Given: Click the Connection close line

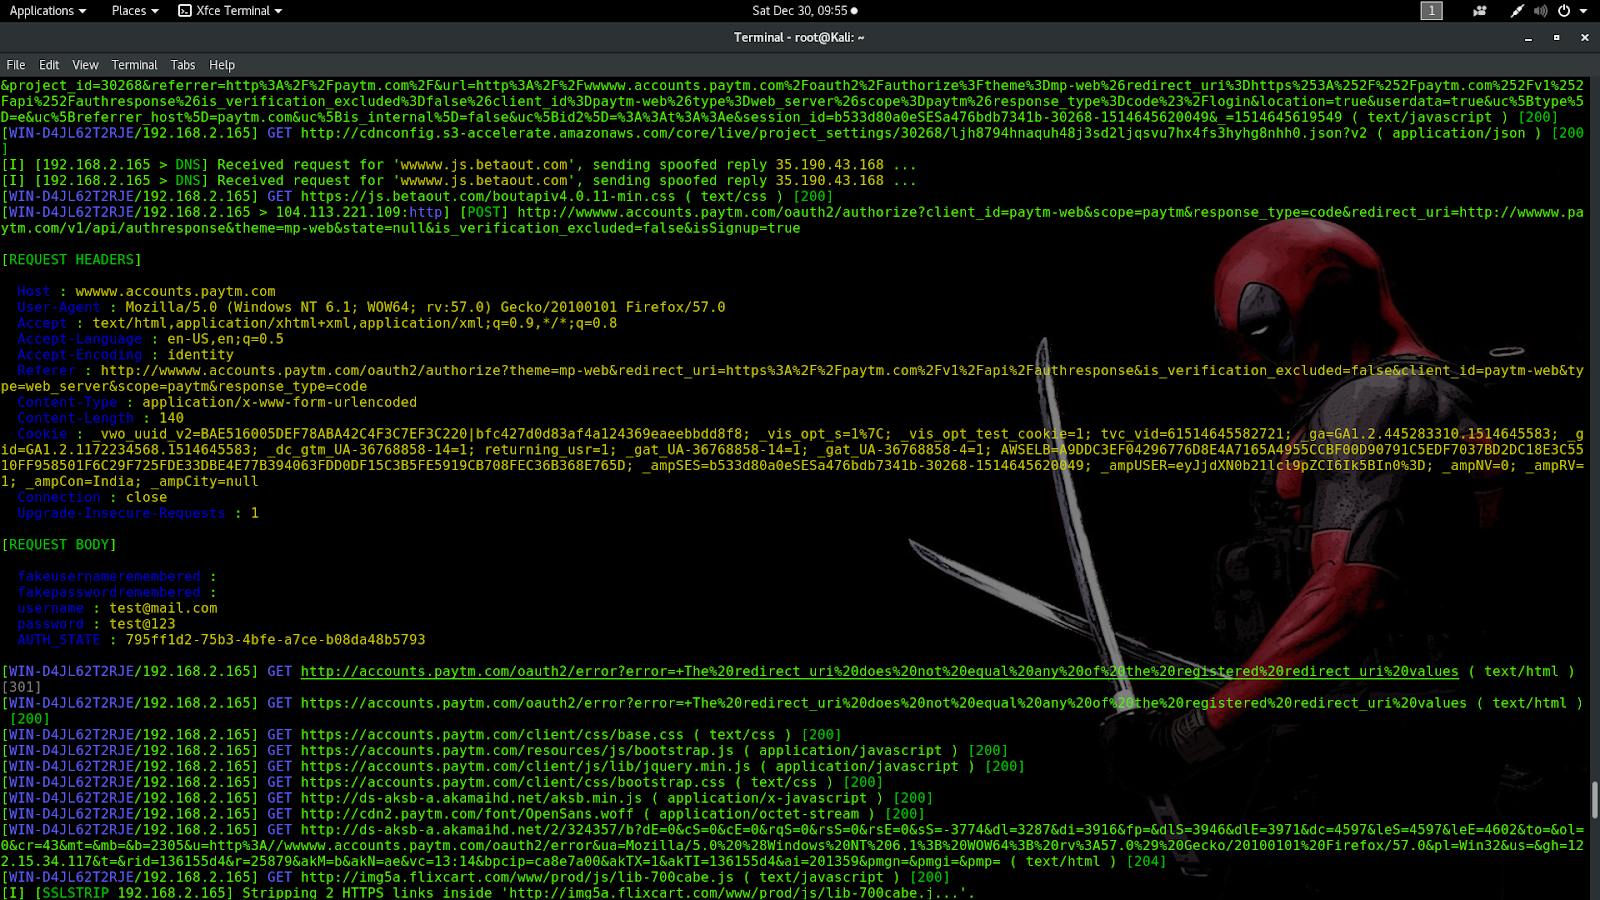Looking at the screenshot, I should tap(92, 497).
